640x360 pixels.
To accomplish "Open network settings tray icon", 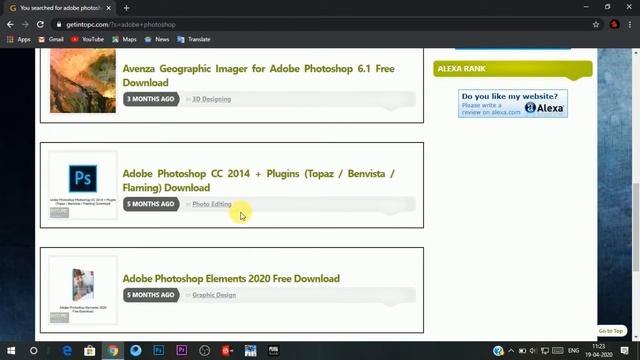I will click(x=544, y=351).
